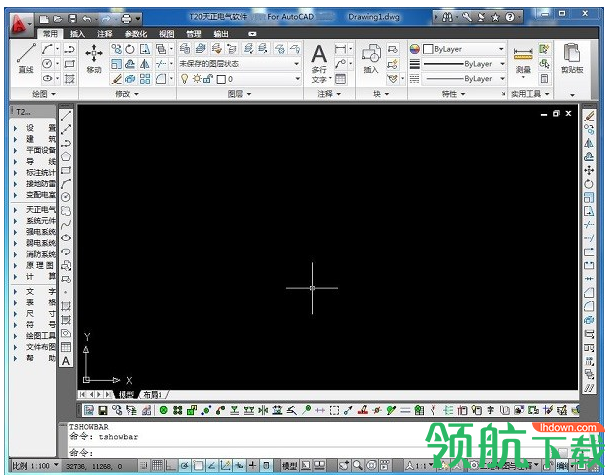Click the Favorites star icon in title bar
605x475 pixels.
pos(495,17)
